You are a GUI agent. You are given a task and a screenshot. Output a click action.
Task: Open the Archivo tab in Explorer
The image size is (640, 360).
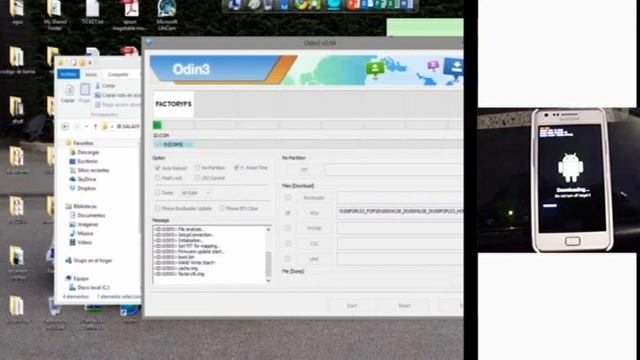coord(69,74)
